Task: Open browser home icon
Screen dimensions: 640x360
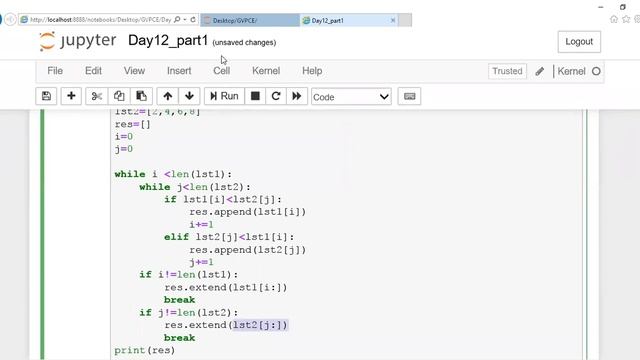Action: click(614, 19)
